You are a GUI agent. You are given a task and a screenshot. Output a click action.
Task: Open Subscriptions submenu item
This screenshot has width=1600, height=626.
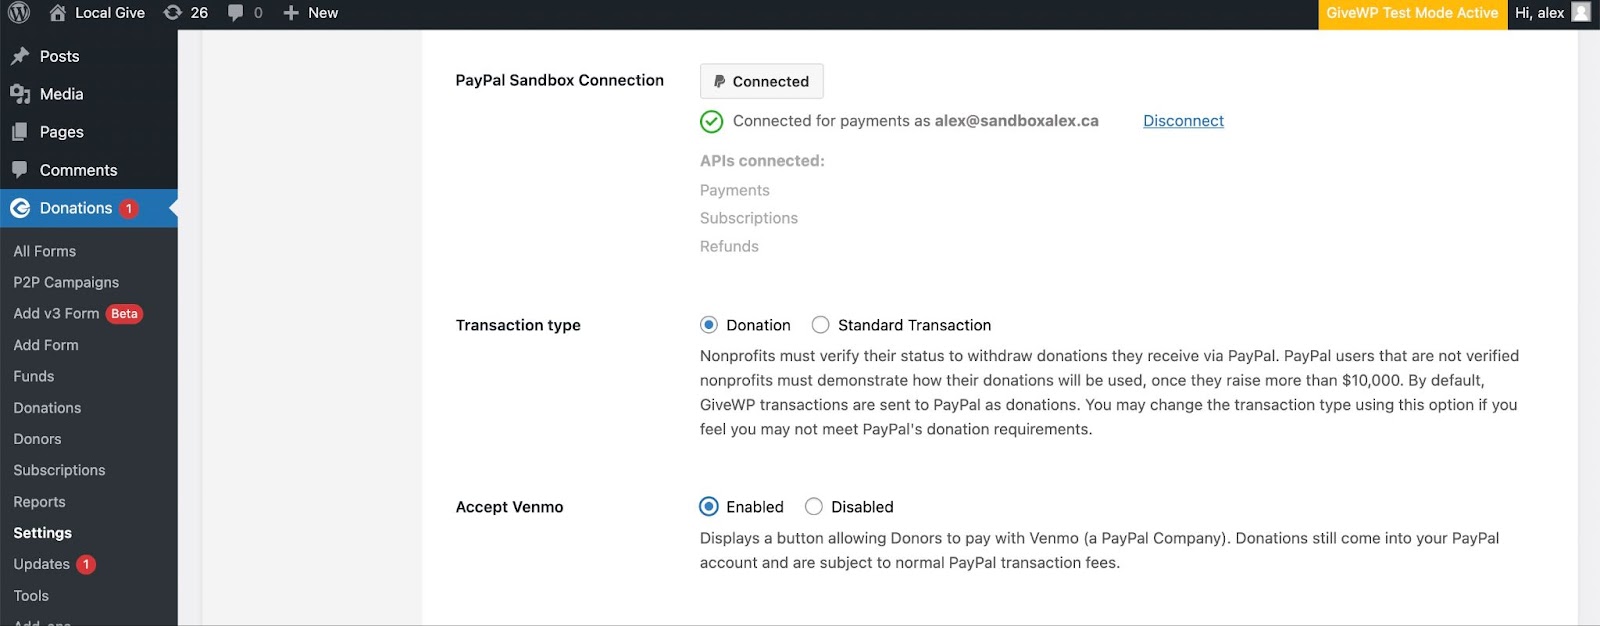(x=59, y=470)
